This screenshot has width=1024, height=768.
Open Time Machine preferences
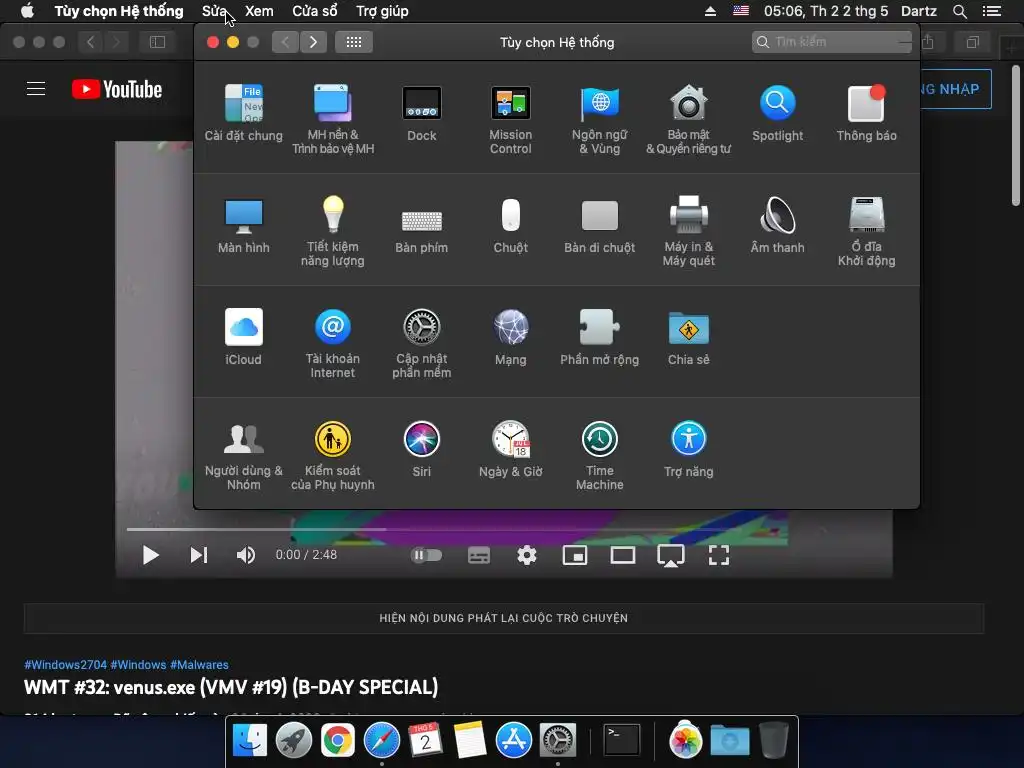600,456
